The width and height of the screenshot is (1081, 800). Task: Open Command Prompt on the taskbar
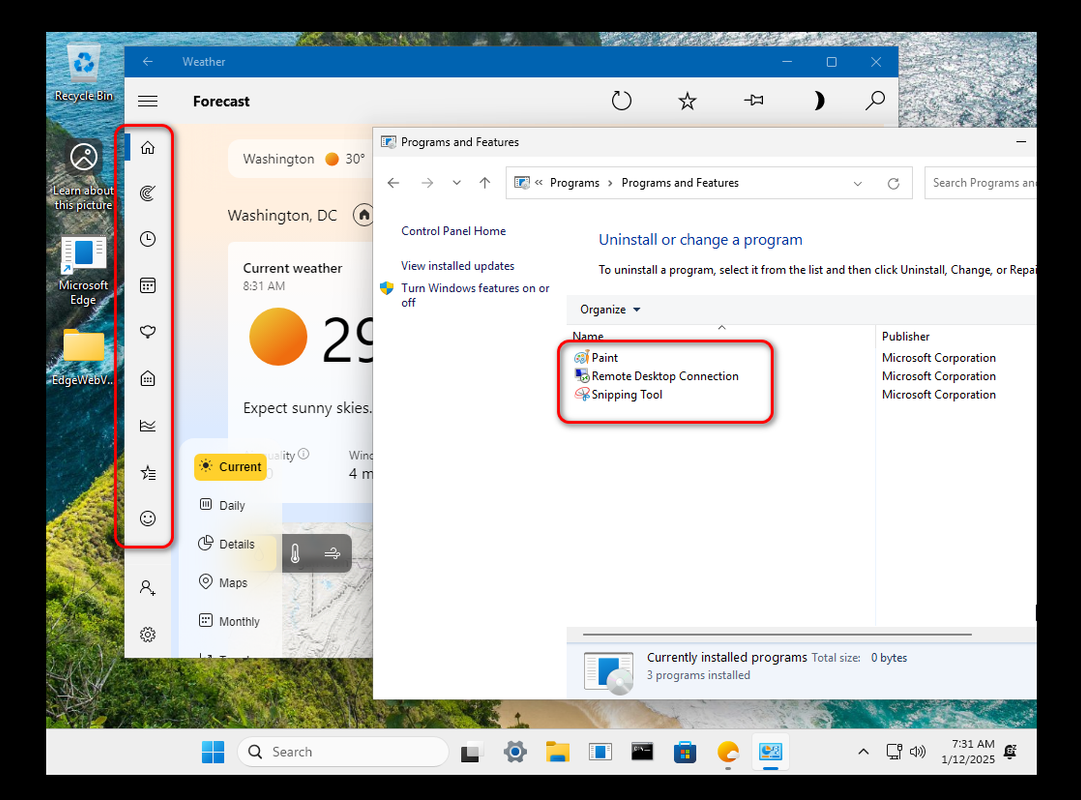(642, 752)
